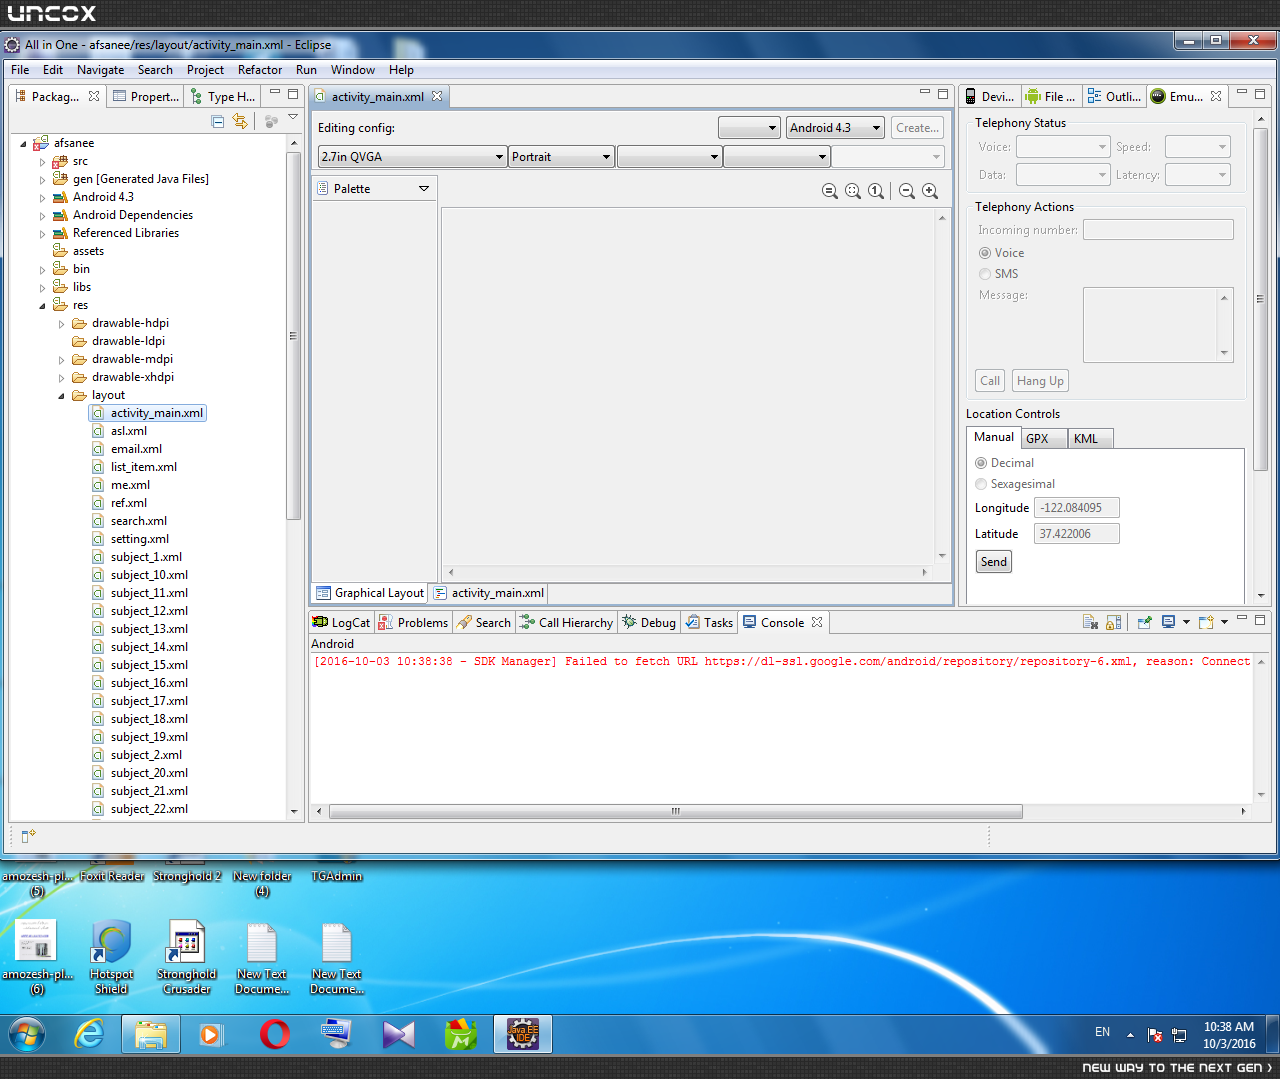1280x1079 pixels.
Task: Switch to the LogCat tab
Action: point(341,622)
